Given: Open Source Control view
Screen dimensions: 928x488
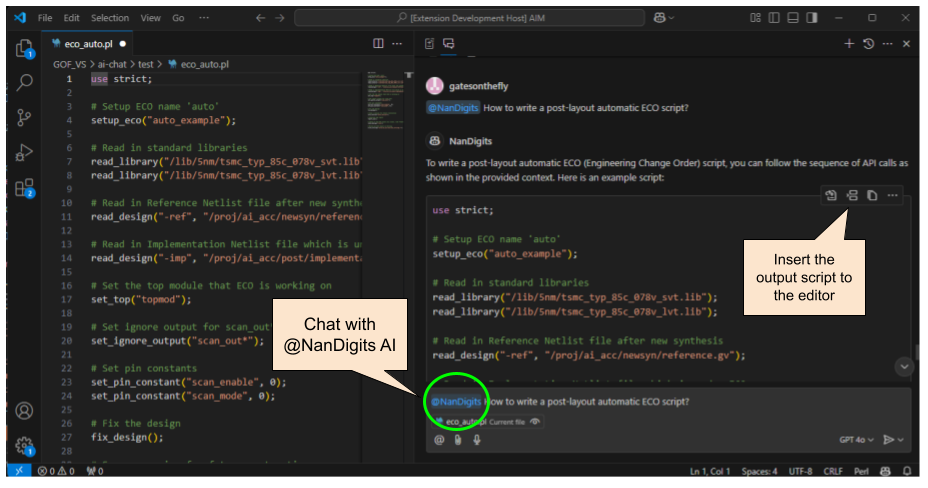Looking at the screenshot, I should [24, 117].
